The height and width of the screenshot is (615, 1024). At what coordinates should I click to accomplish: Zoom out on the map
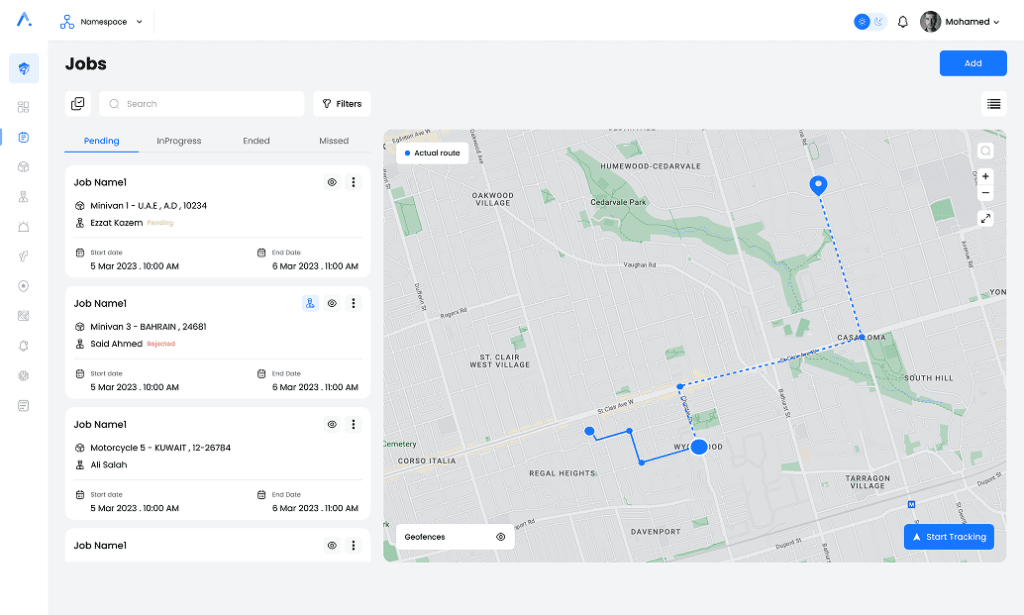point(986,193)
